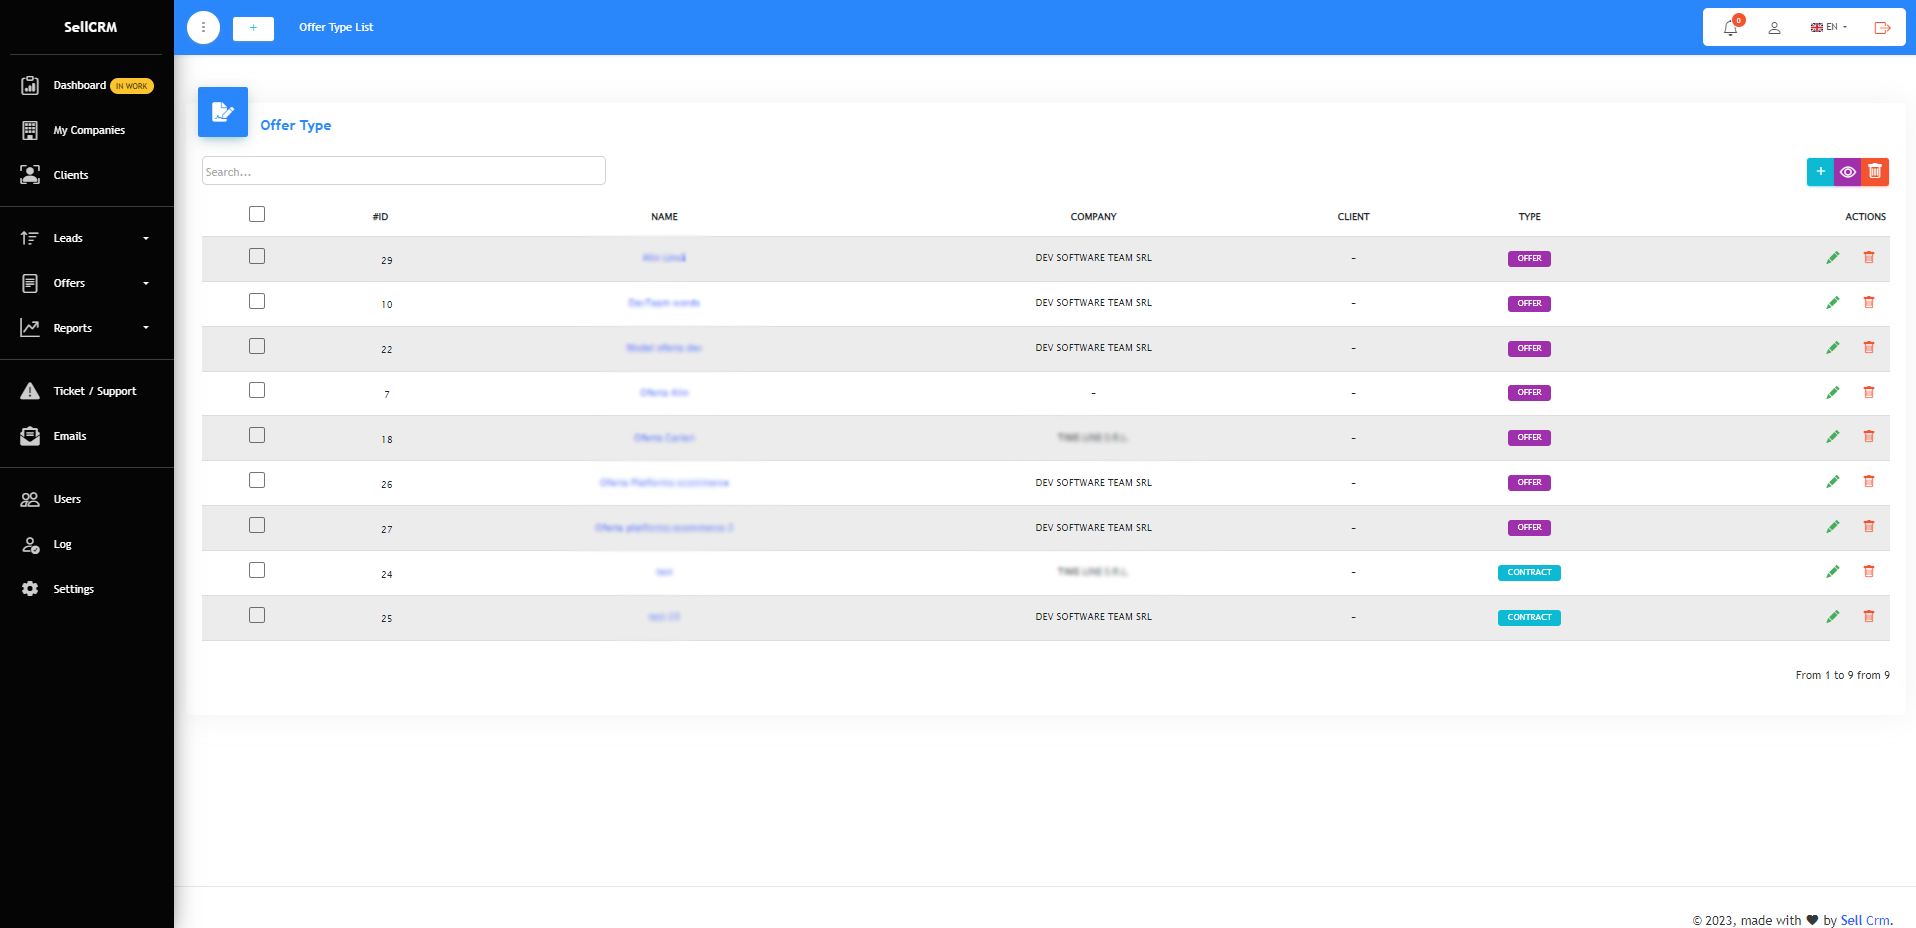Screen dimensions: 1916x928
Task: Open the three-dot menu in top bar
Action: point(203,28)
